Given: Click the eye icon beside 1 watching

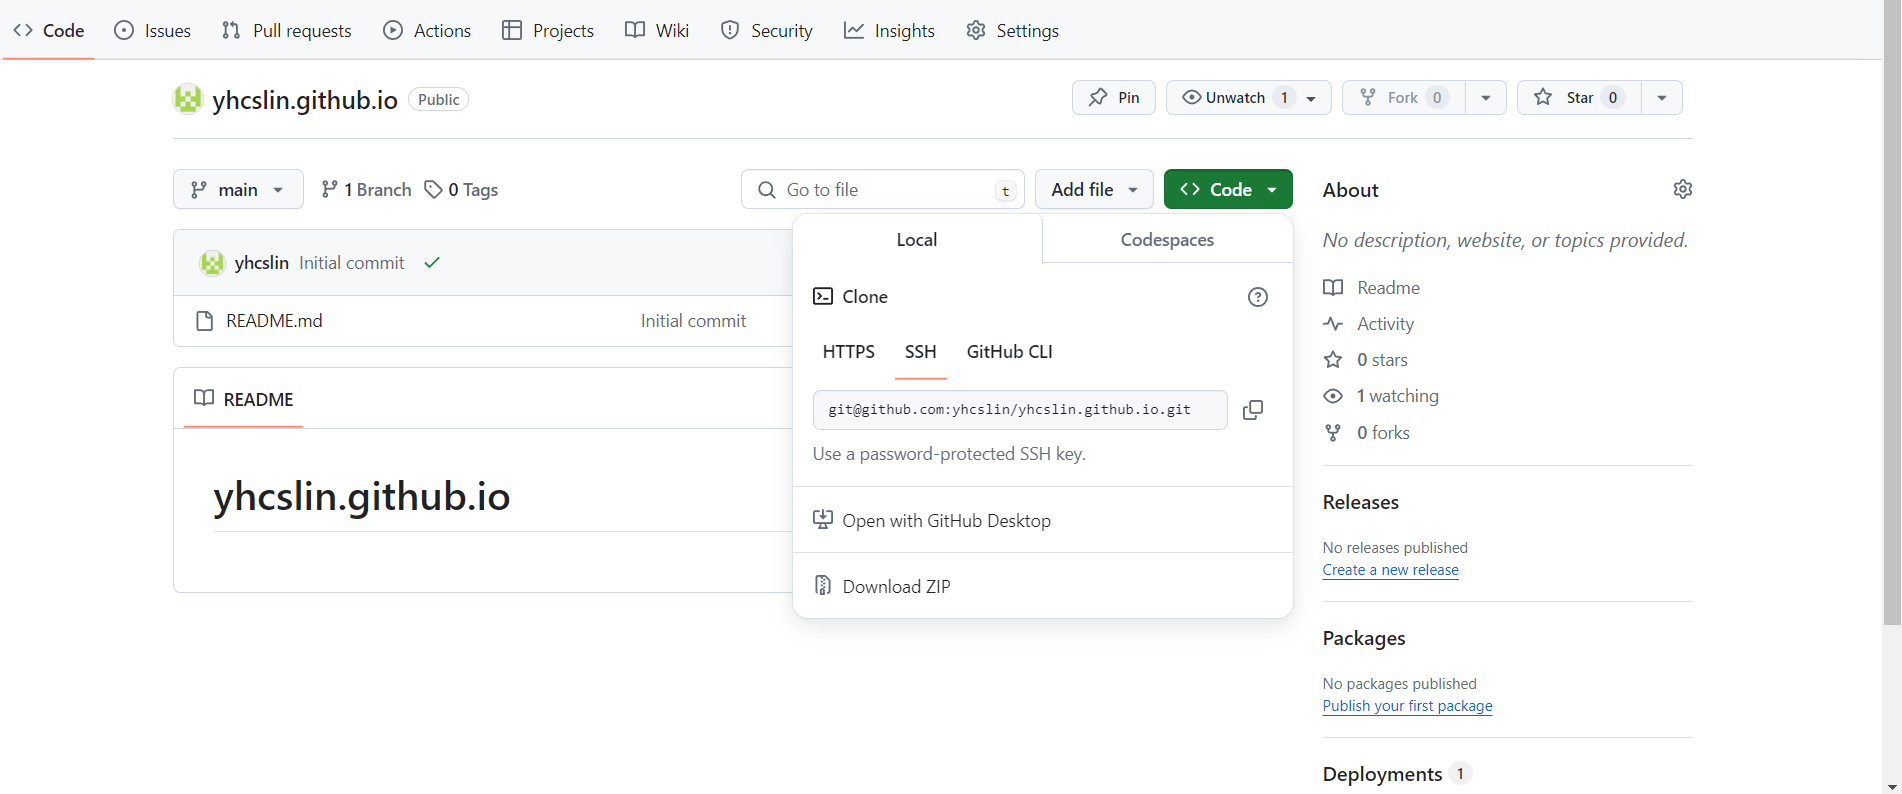Looking at the screenshot, I should 1333,396.
